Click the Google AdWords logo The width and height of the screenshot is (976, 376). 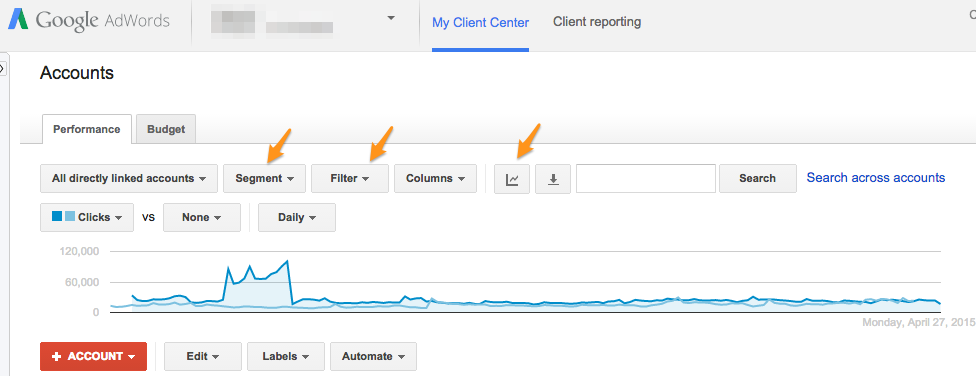click(x=89, y=21)
